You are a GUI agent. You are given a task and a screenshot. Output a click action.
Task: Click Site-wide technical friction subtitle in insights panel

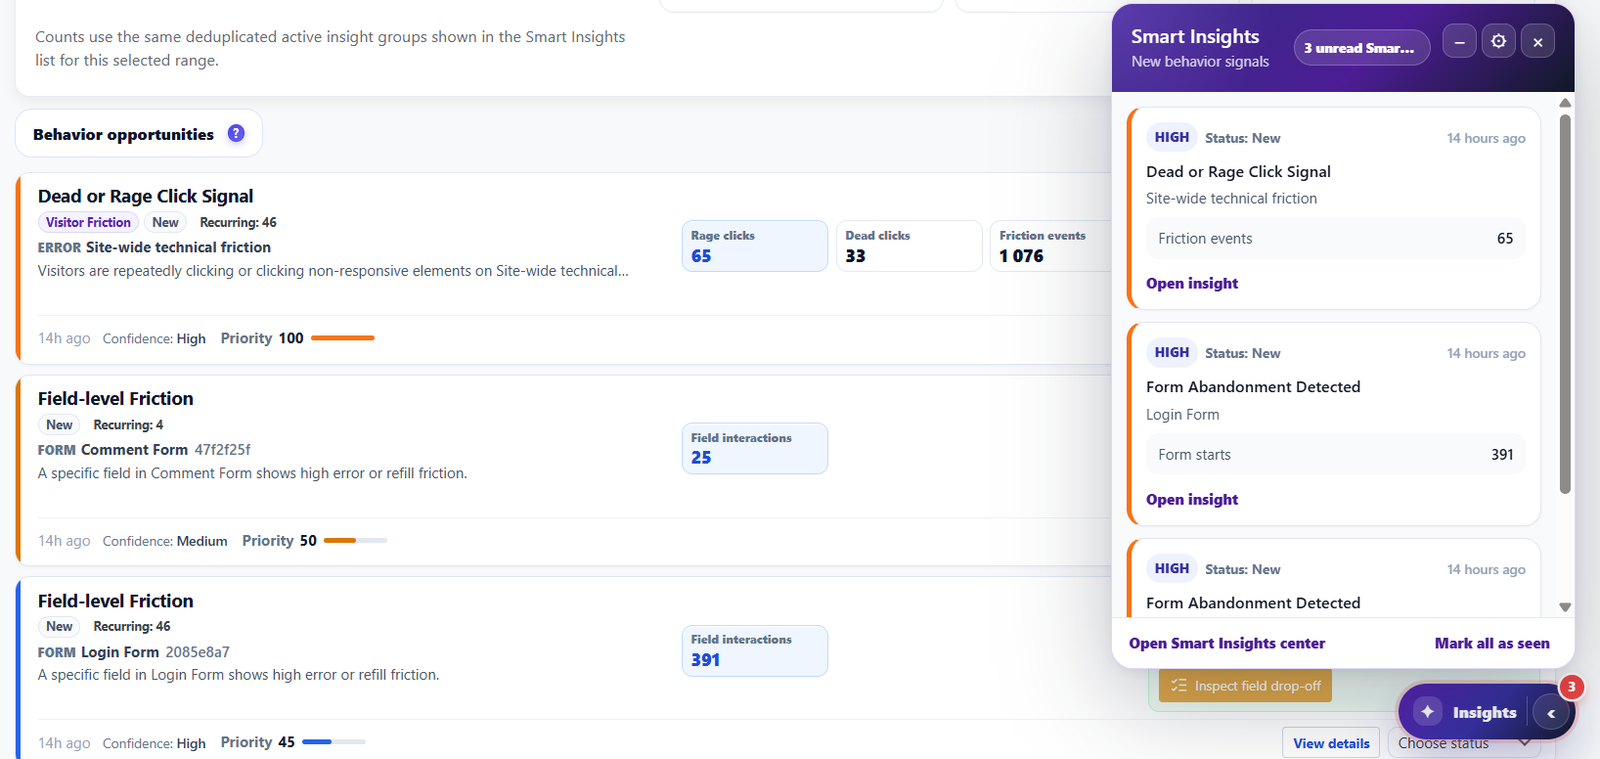pos(1231,198)
